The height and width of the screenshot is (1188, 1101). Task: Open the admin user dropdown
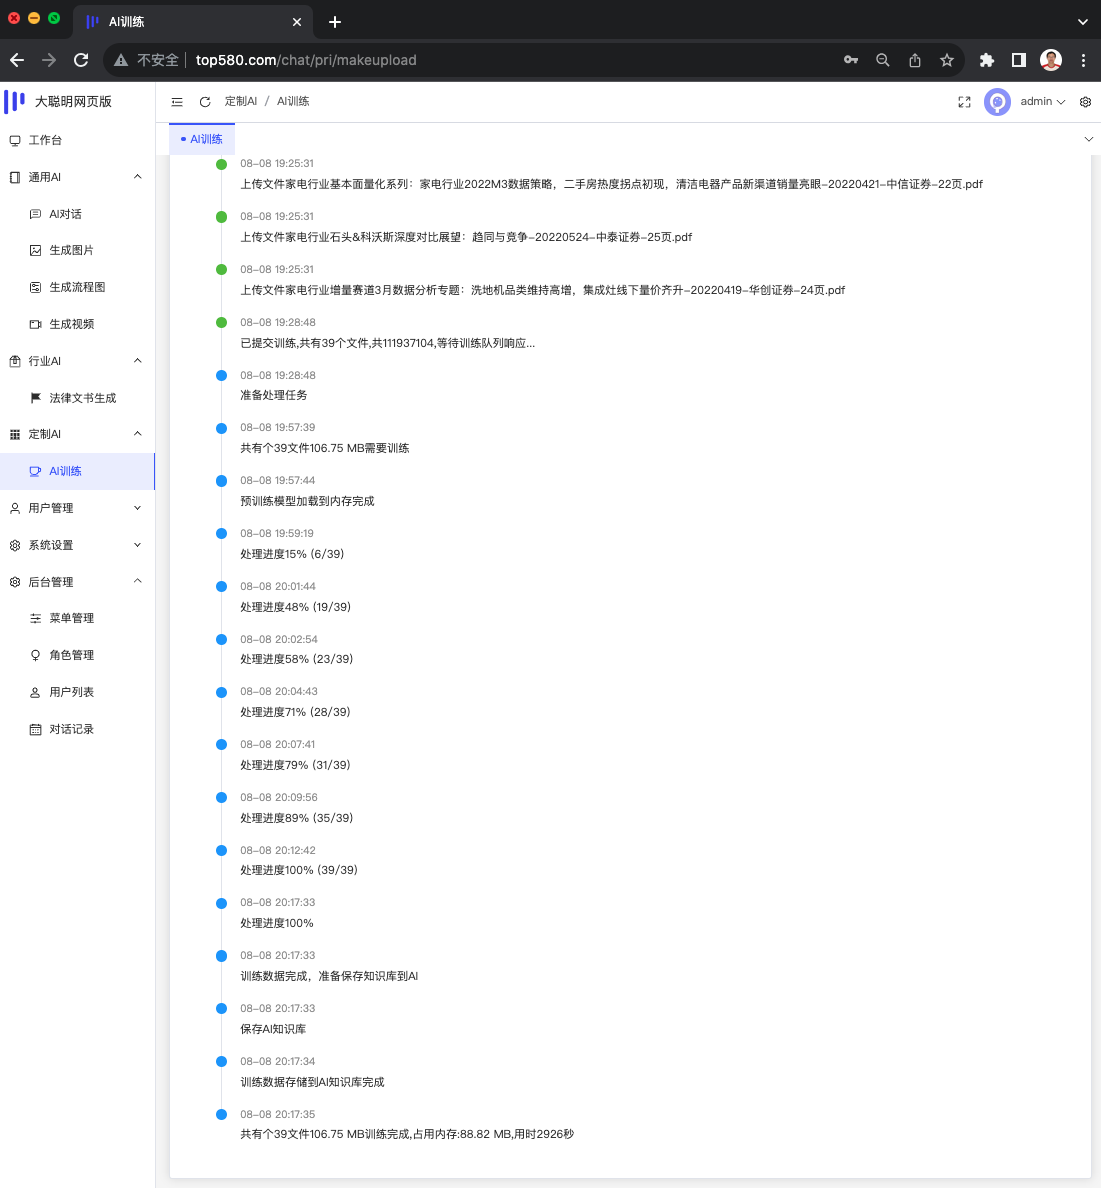pyautogui.click(x=1041, y=101)
